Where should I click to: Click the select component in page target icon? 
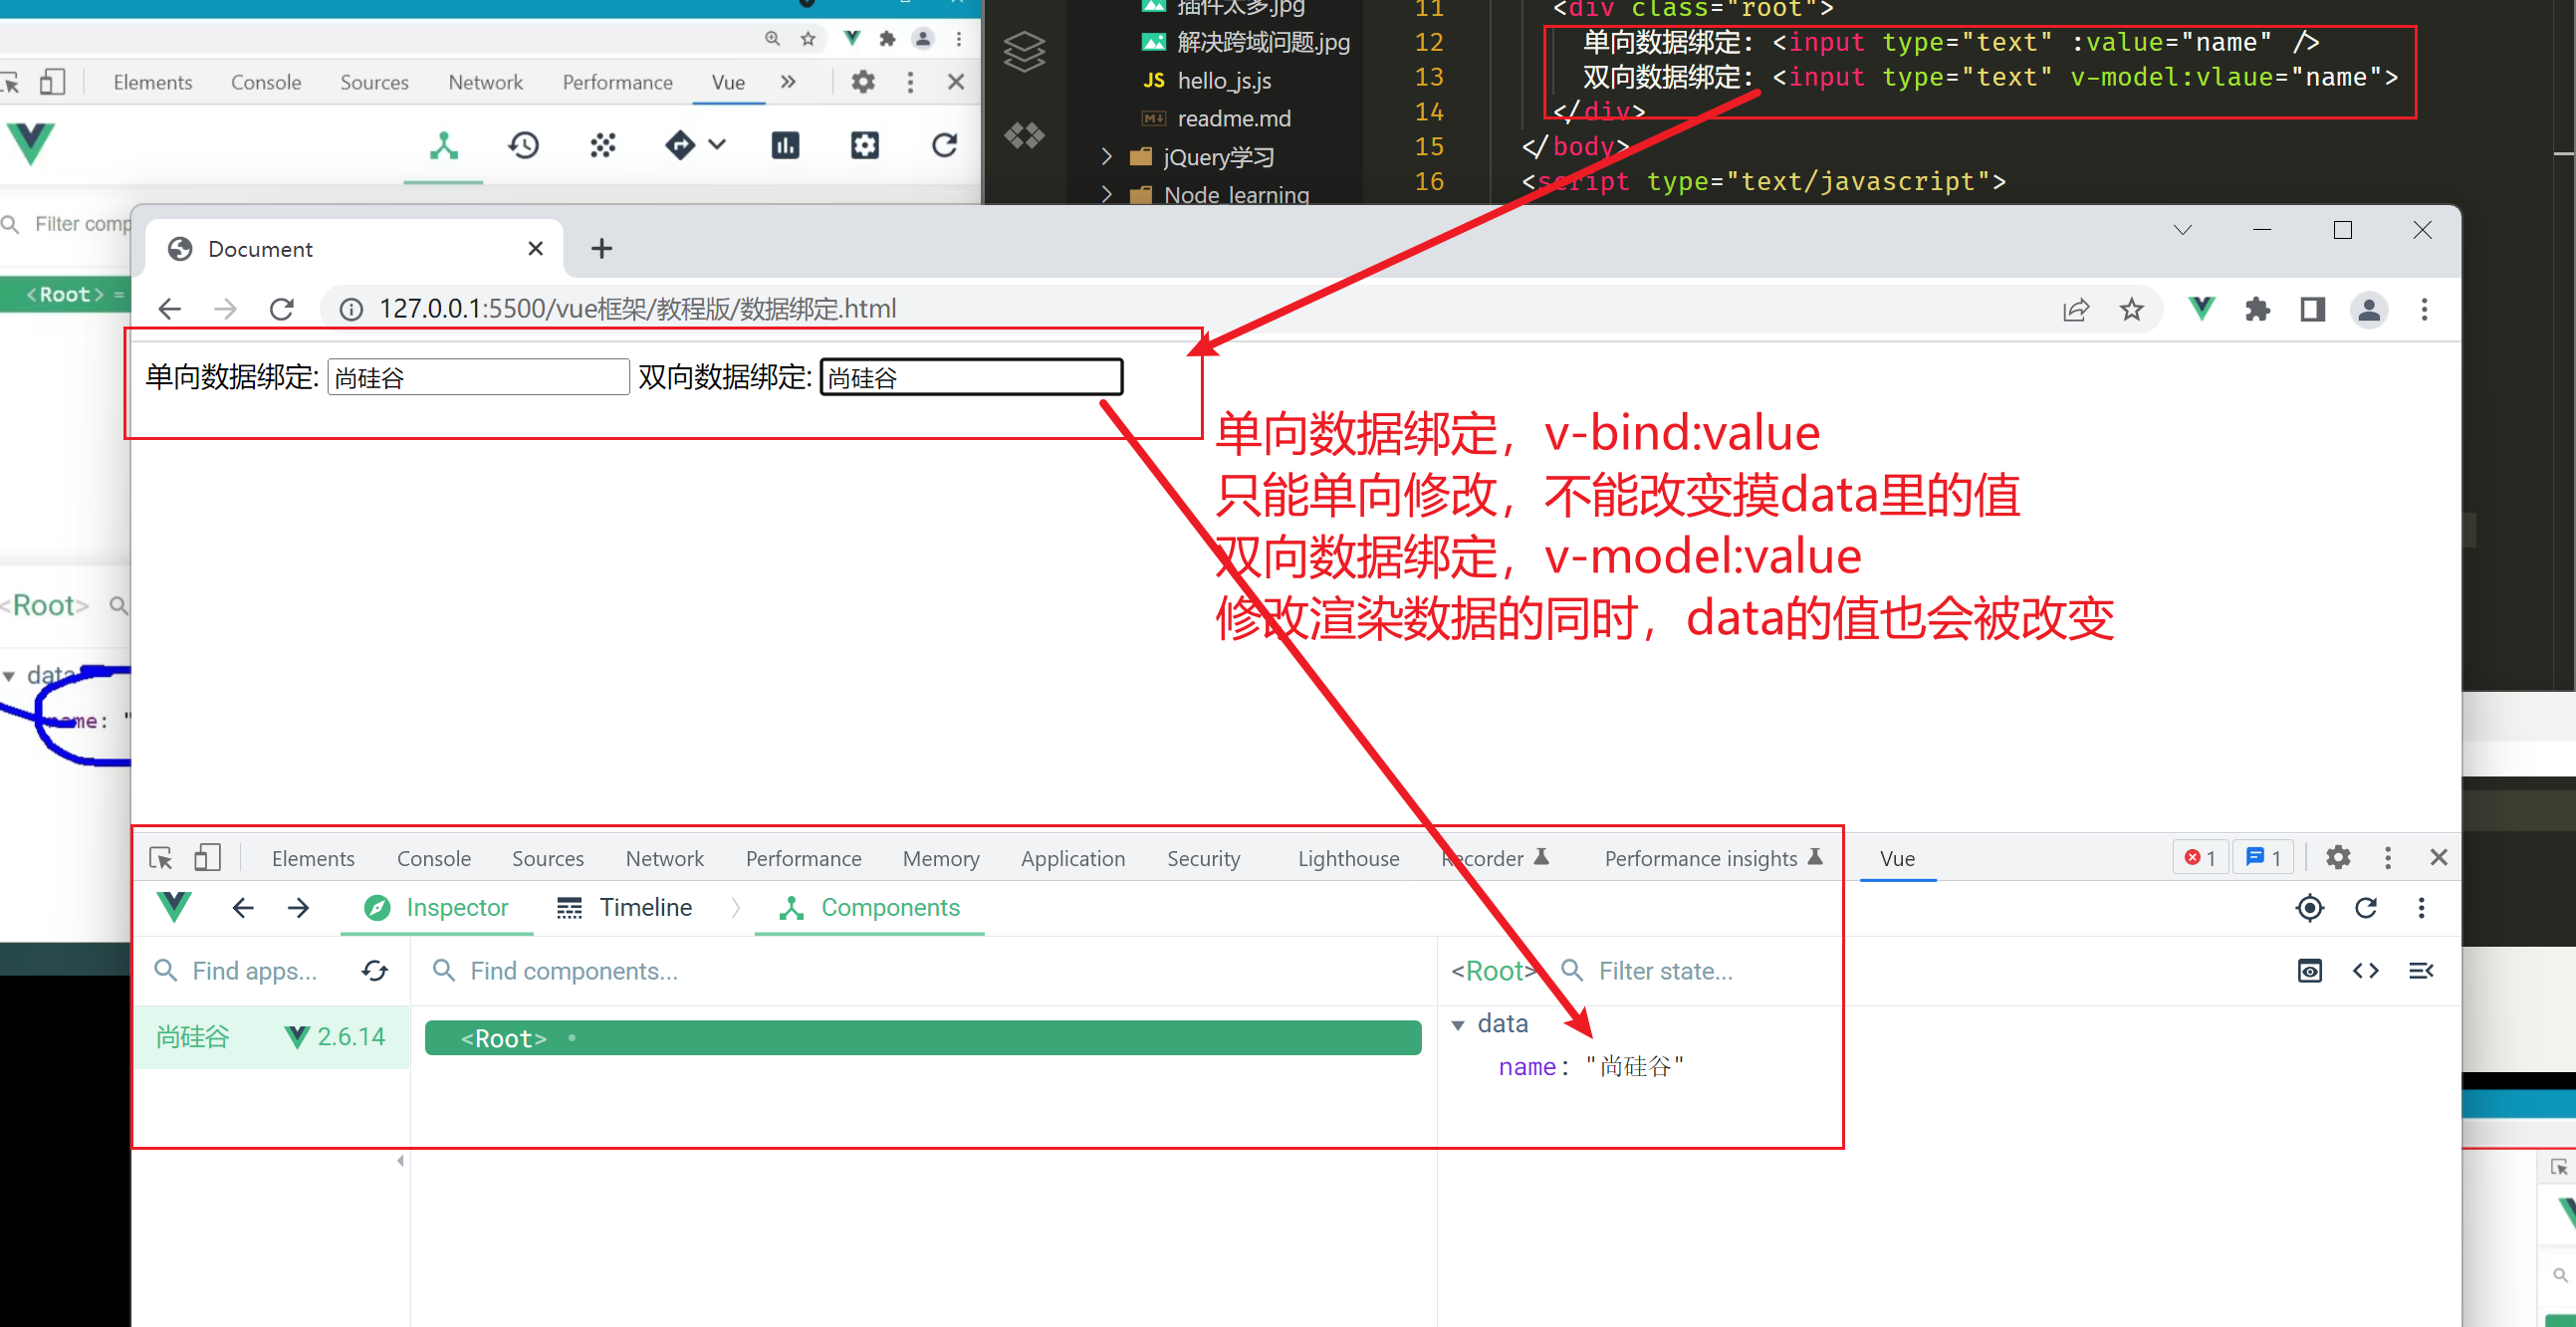tap(2309, 908)
